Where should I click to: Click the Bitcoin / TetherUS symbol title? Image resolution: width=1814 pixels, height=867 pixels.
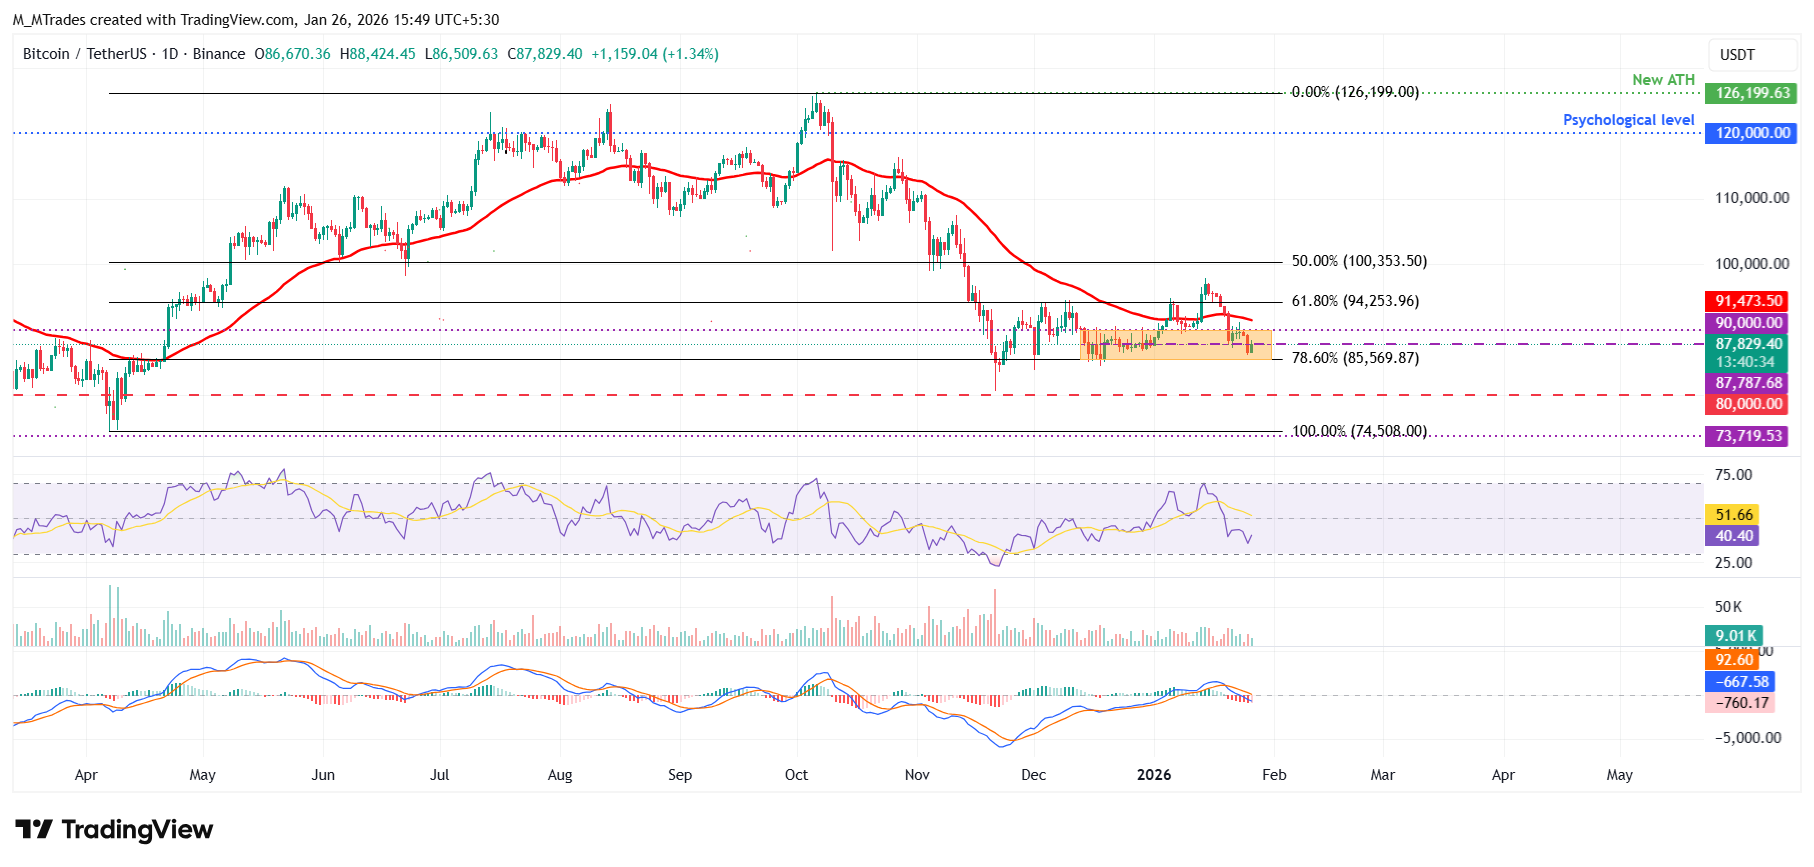point(84,54)
